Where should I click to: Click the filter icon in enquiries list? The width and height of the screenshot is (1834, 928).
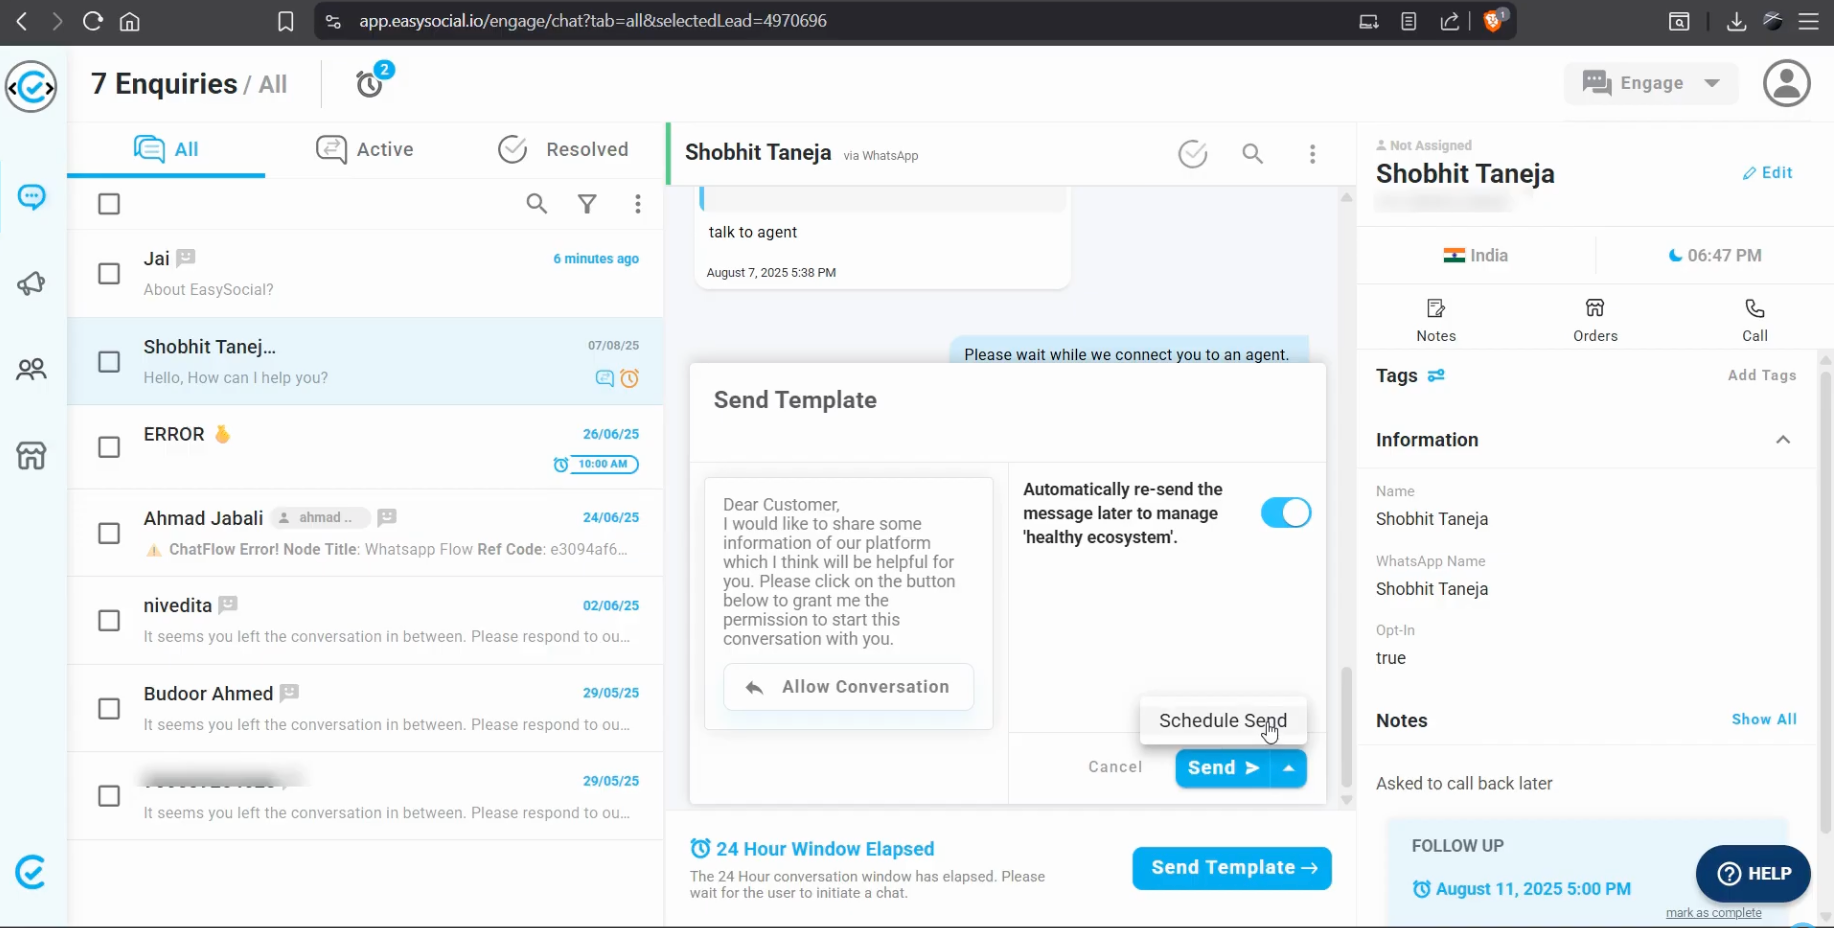click(x=587, y=204)
